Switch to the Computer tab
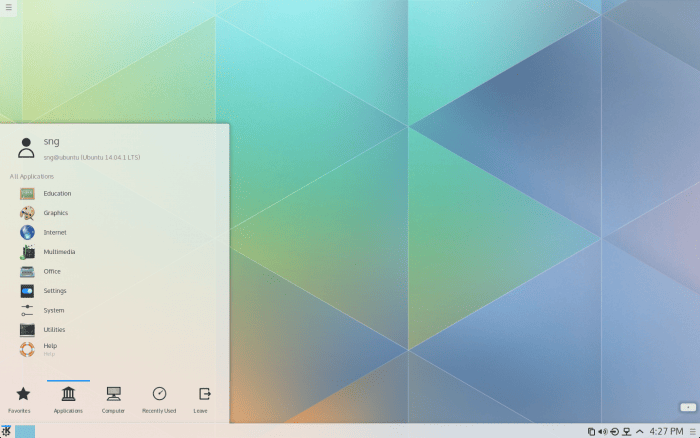The image size is (700, 438). click(x=113, y=399)
